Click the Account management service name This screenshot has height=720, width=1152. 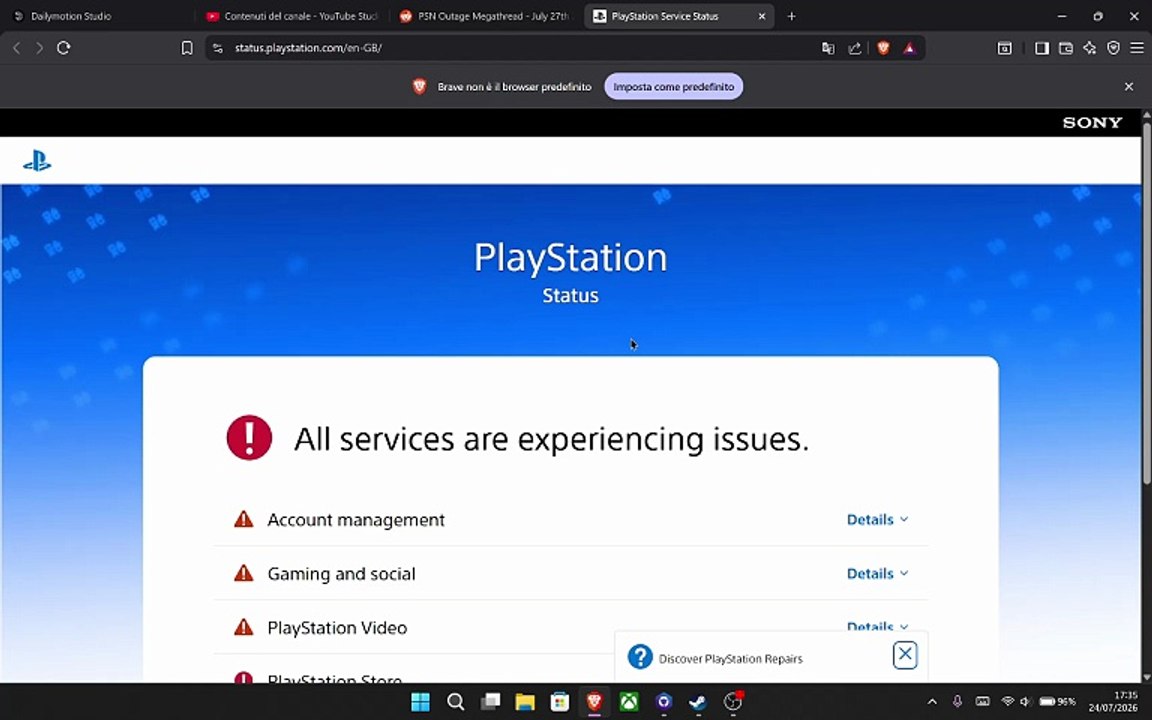tap(356, 520)
